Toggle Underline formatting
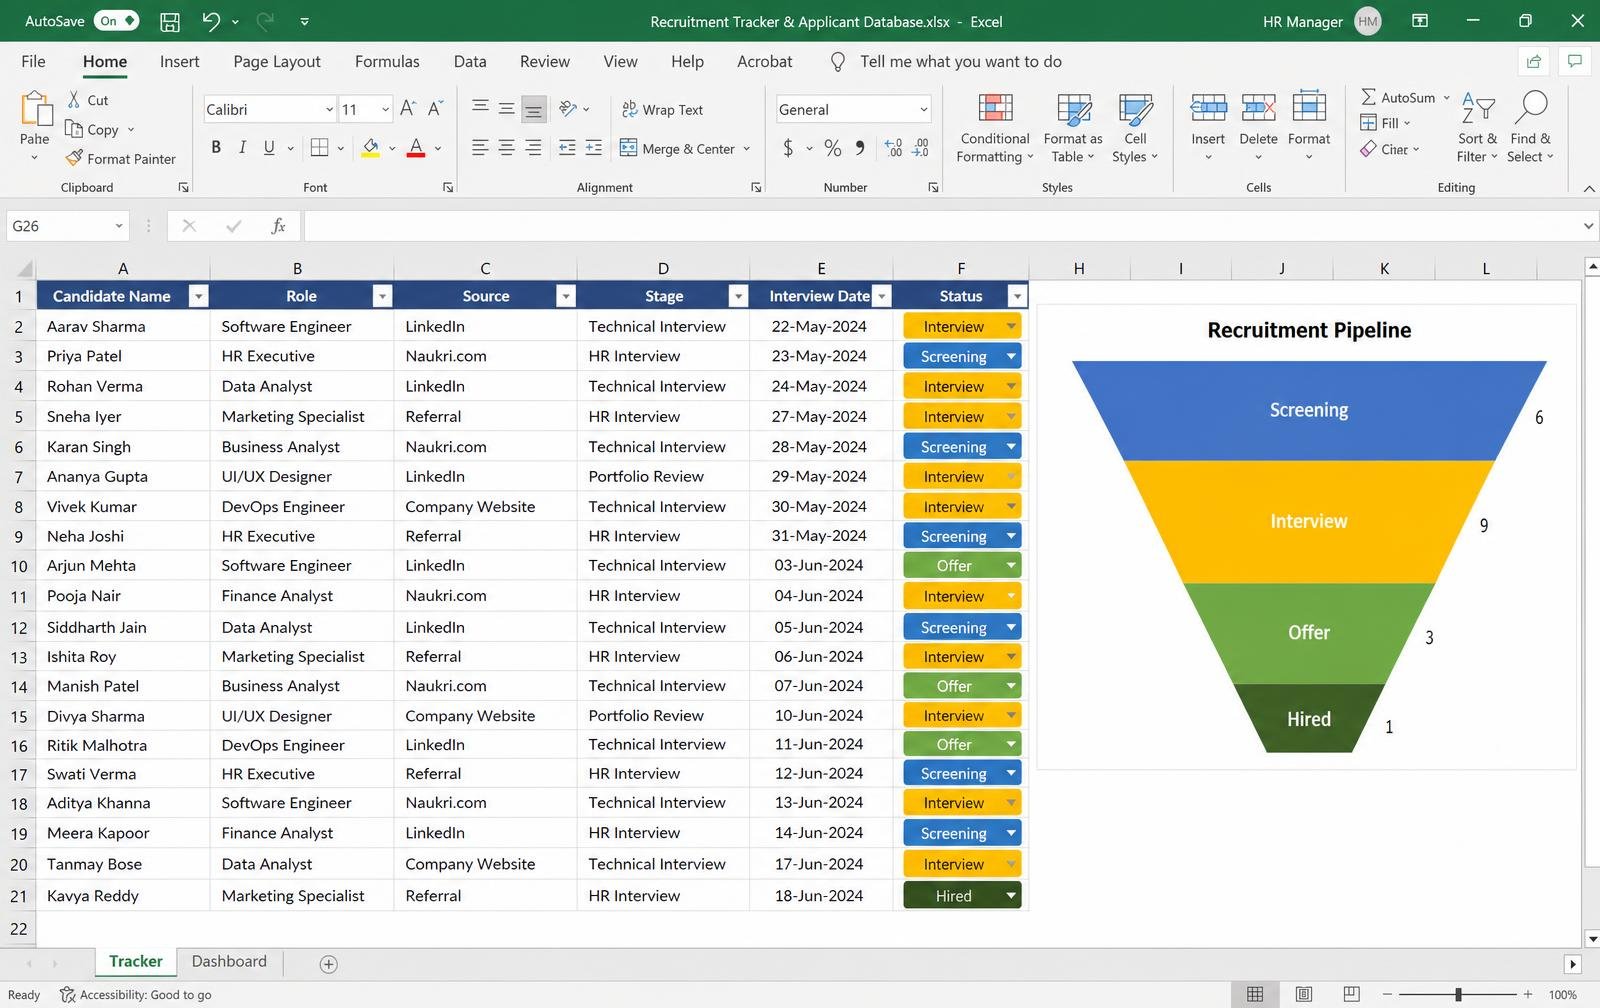This screenshot has width=1600, height=1008. click(269, 148)
